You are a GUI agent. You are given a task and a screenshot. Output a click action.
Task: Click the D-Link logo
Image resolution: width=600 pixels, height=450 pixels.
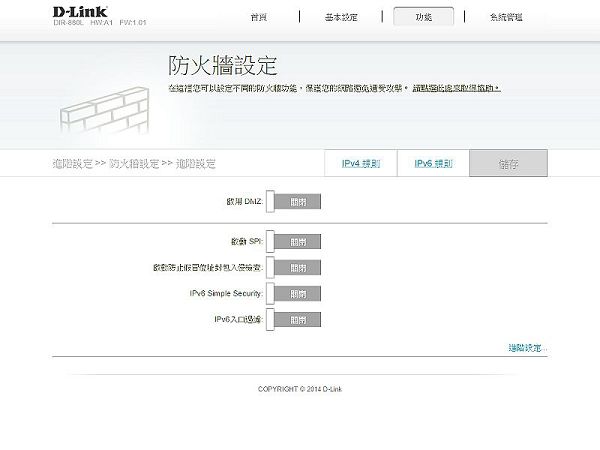click(x=80, y=12)
